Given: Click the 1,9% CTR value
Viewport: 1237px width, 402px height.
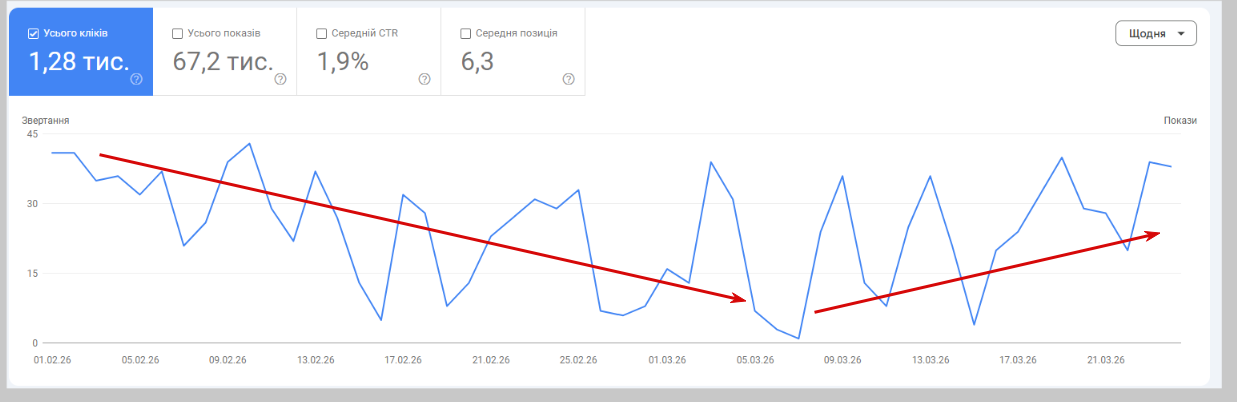Looking at the screenshot, I should 343,62.
